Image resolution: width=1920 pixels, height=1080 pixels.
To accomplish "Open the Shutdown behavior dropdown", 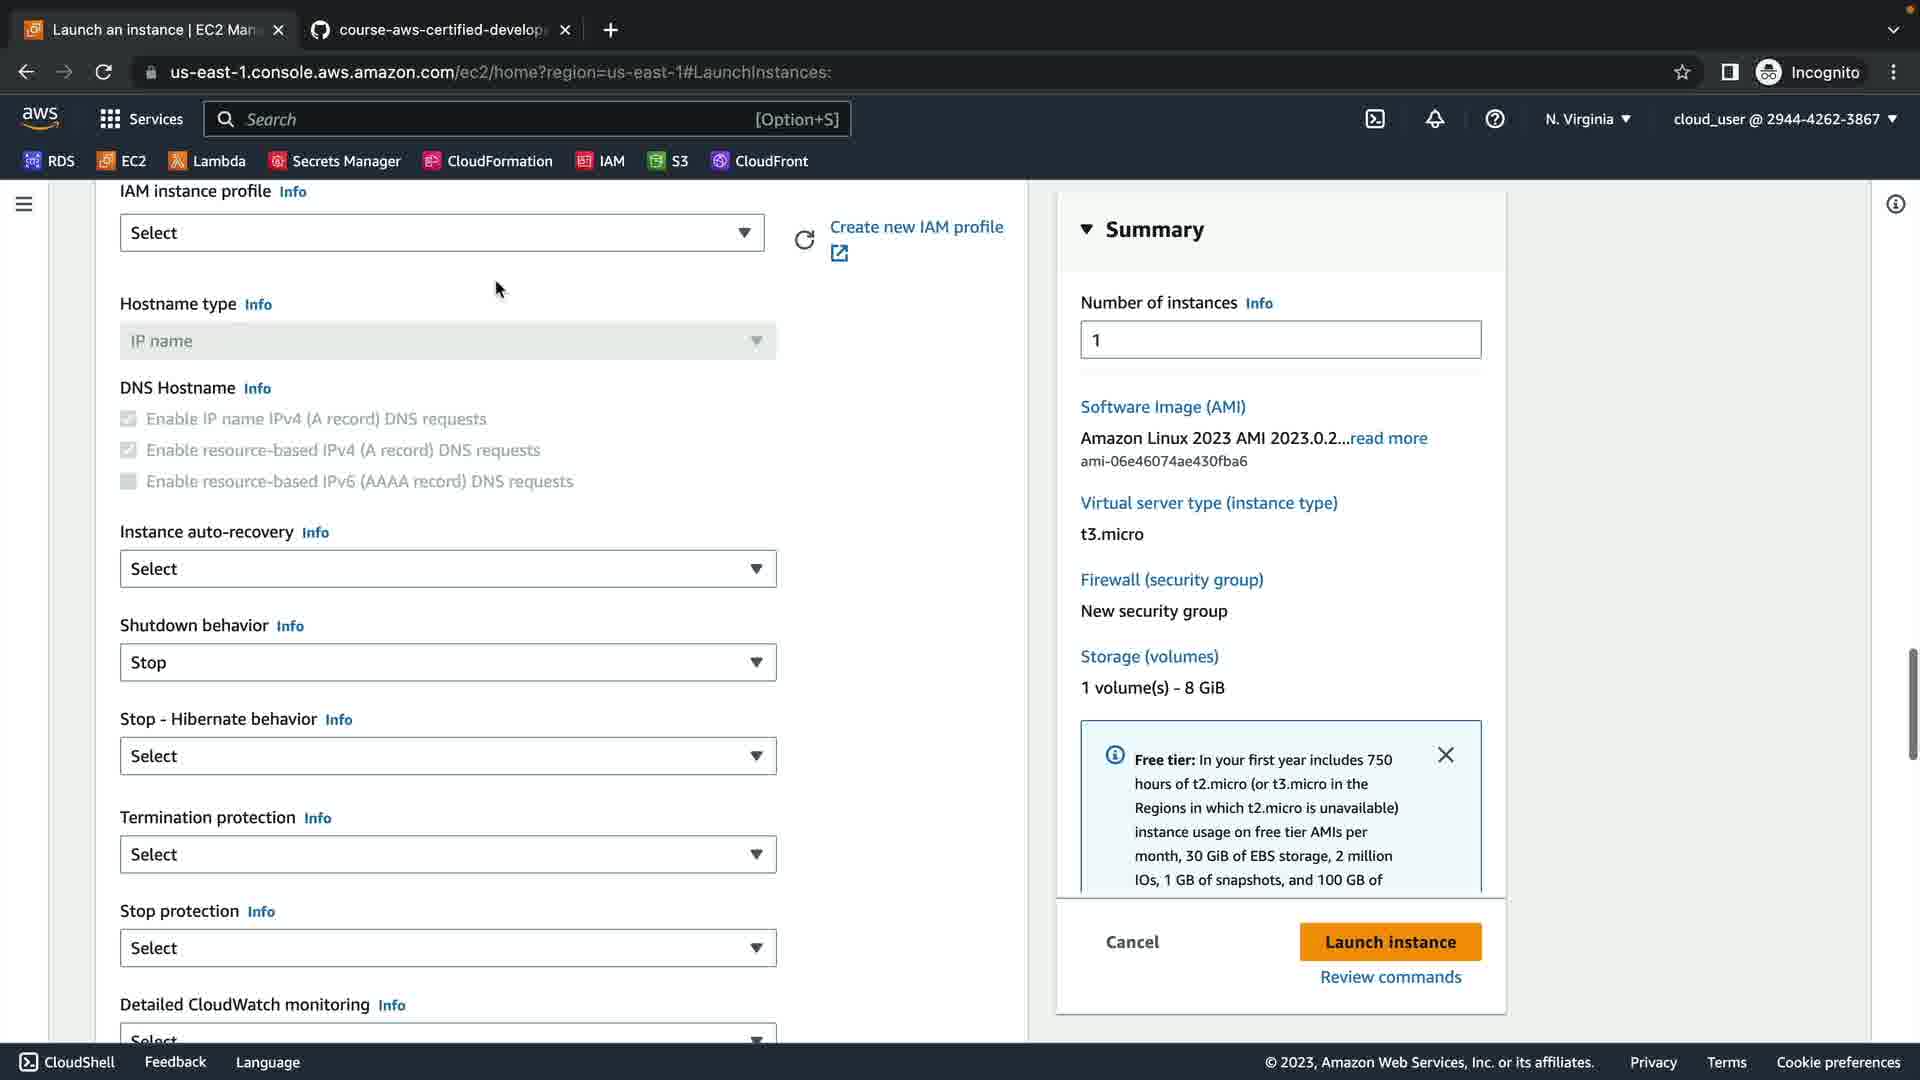I will tap(447, 662).
